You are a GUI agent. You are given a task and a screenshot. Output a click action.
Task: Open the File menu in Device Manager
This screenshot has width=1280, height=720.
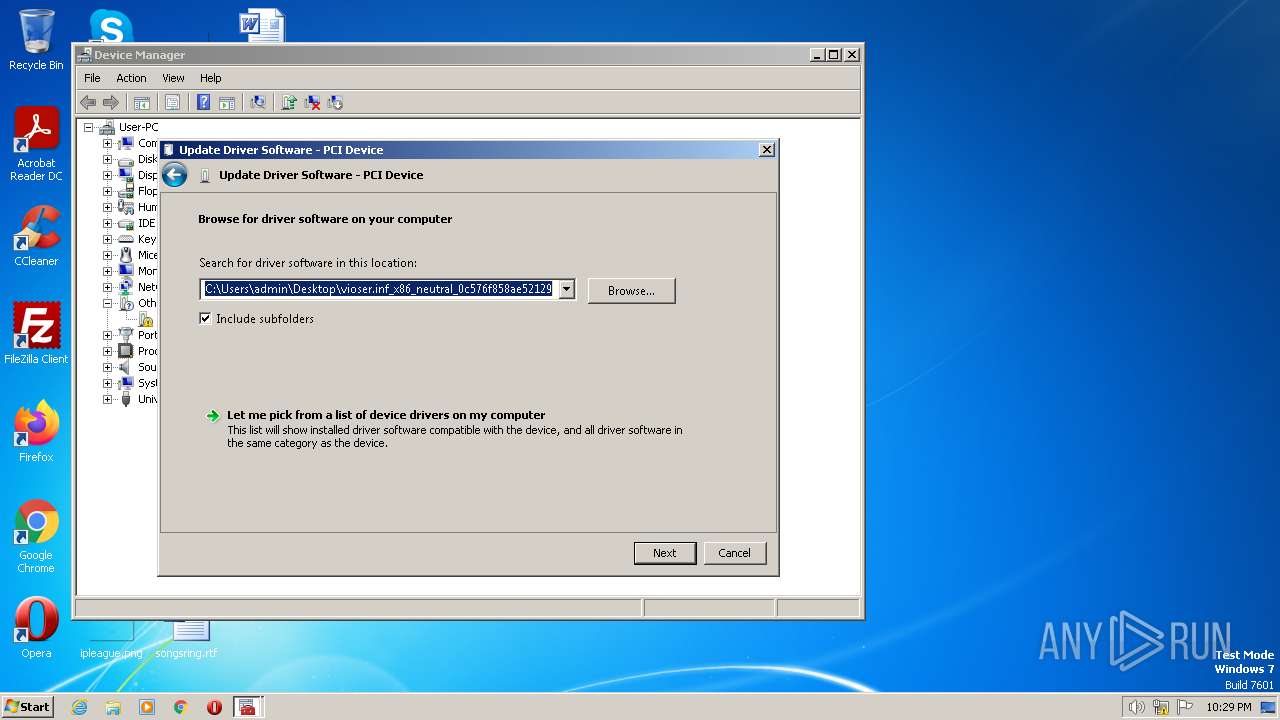click(92, 78)
